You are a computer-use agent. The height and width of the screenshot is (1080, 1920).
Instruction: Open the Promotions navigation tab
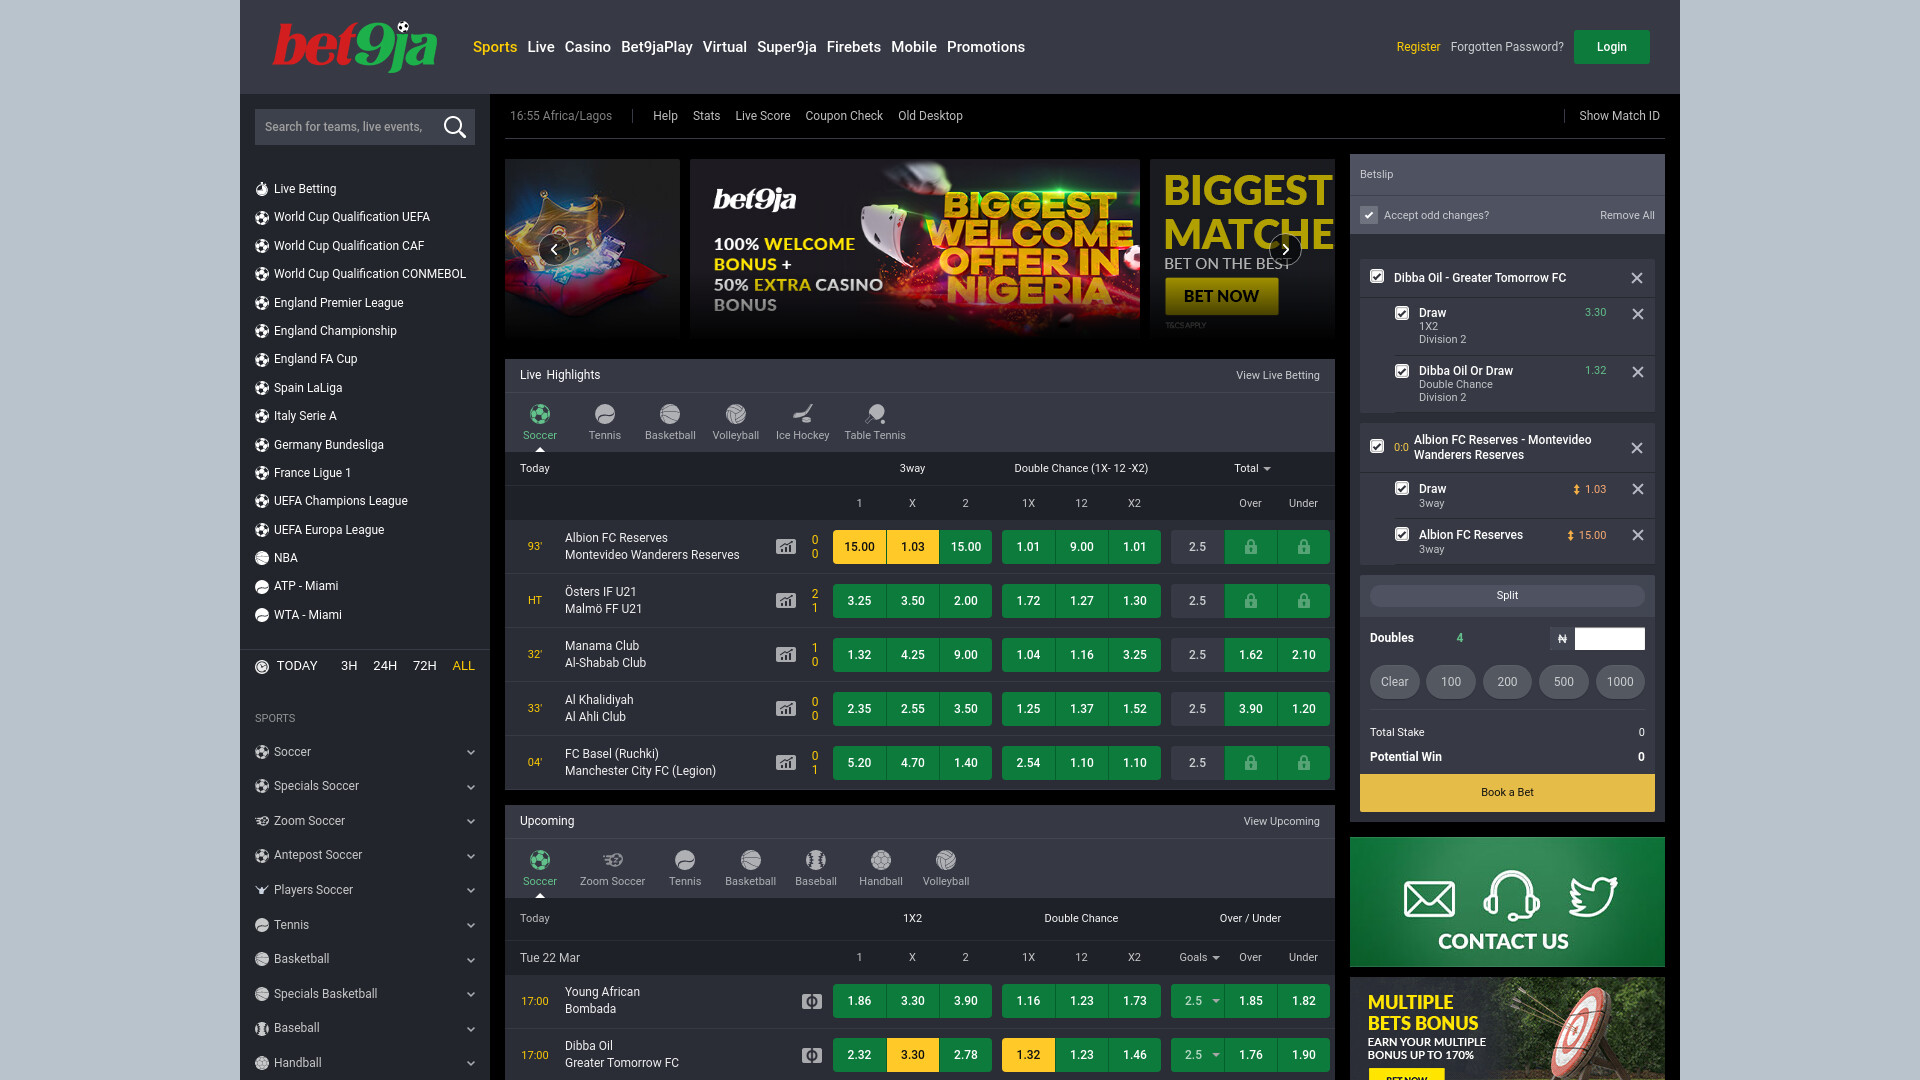click(986, 47)
